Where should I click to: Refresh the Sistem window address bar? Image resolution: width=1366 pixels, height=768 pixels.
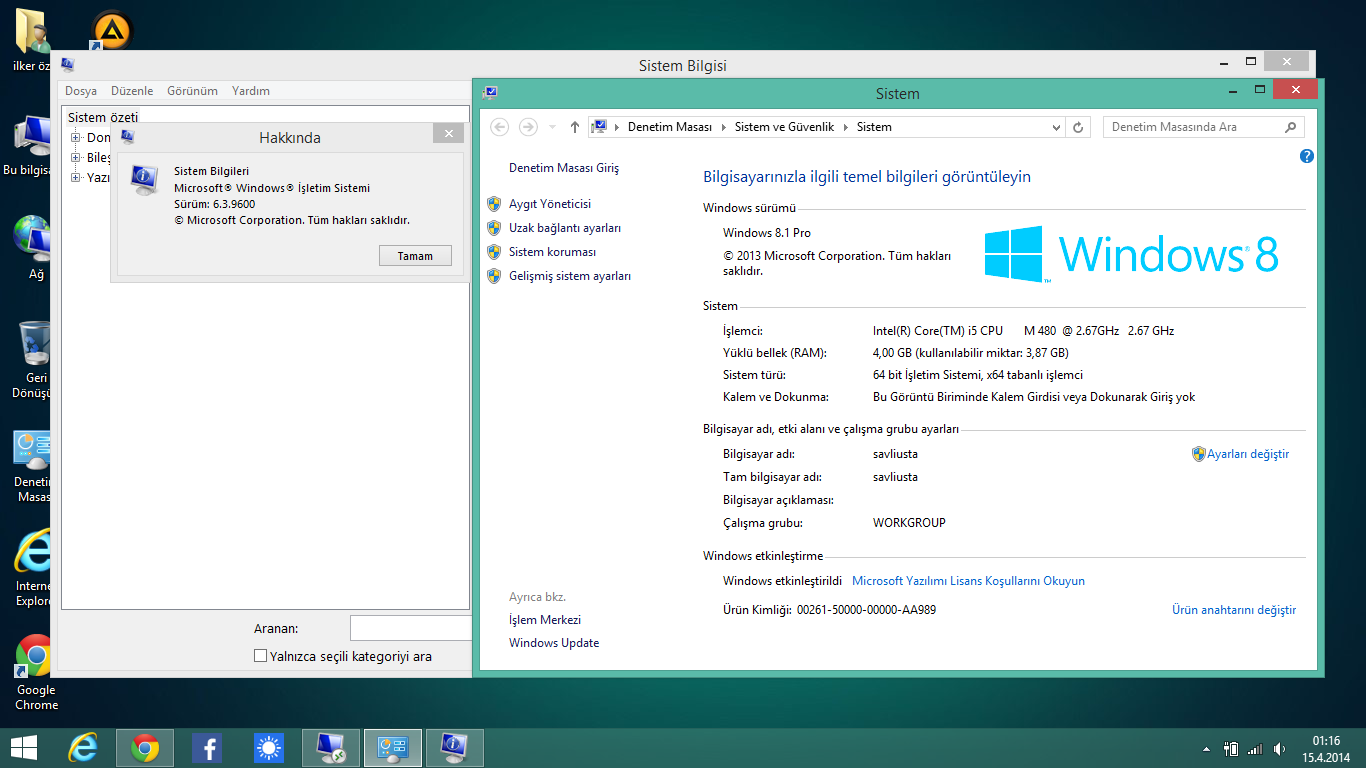pos(1077,127)
